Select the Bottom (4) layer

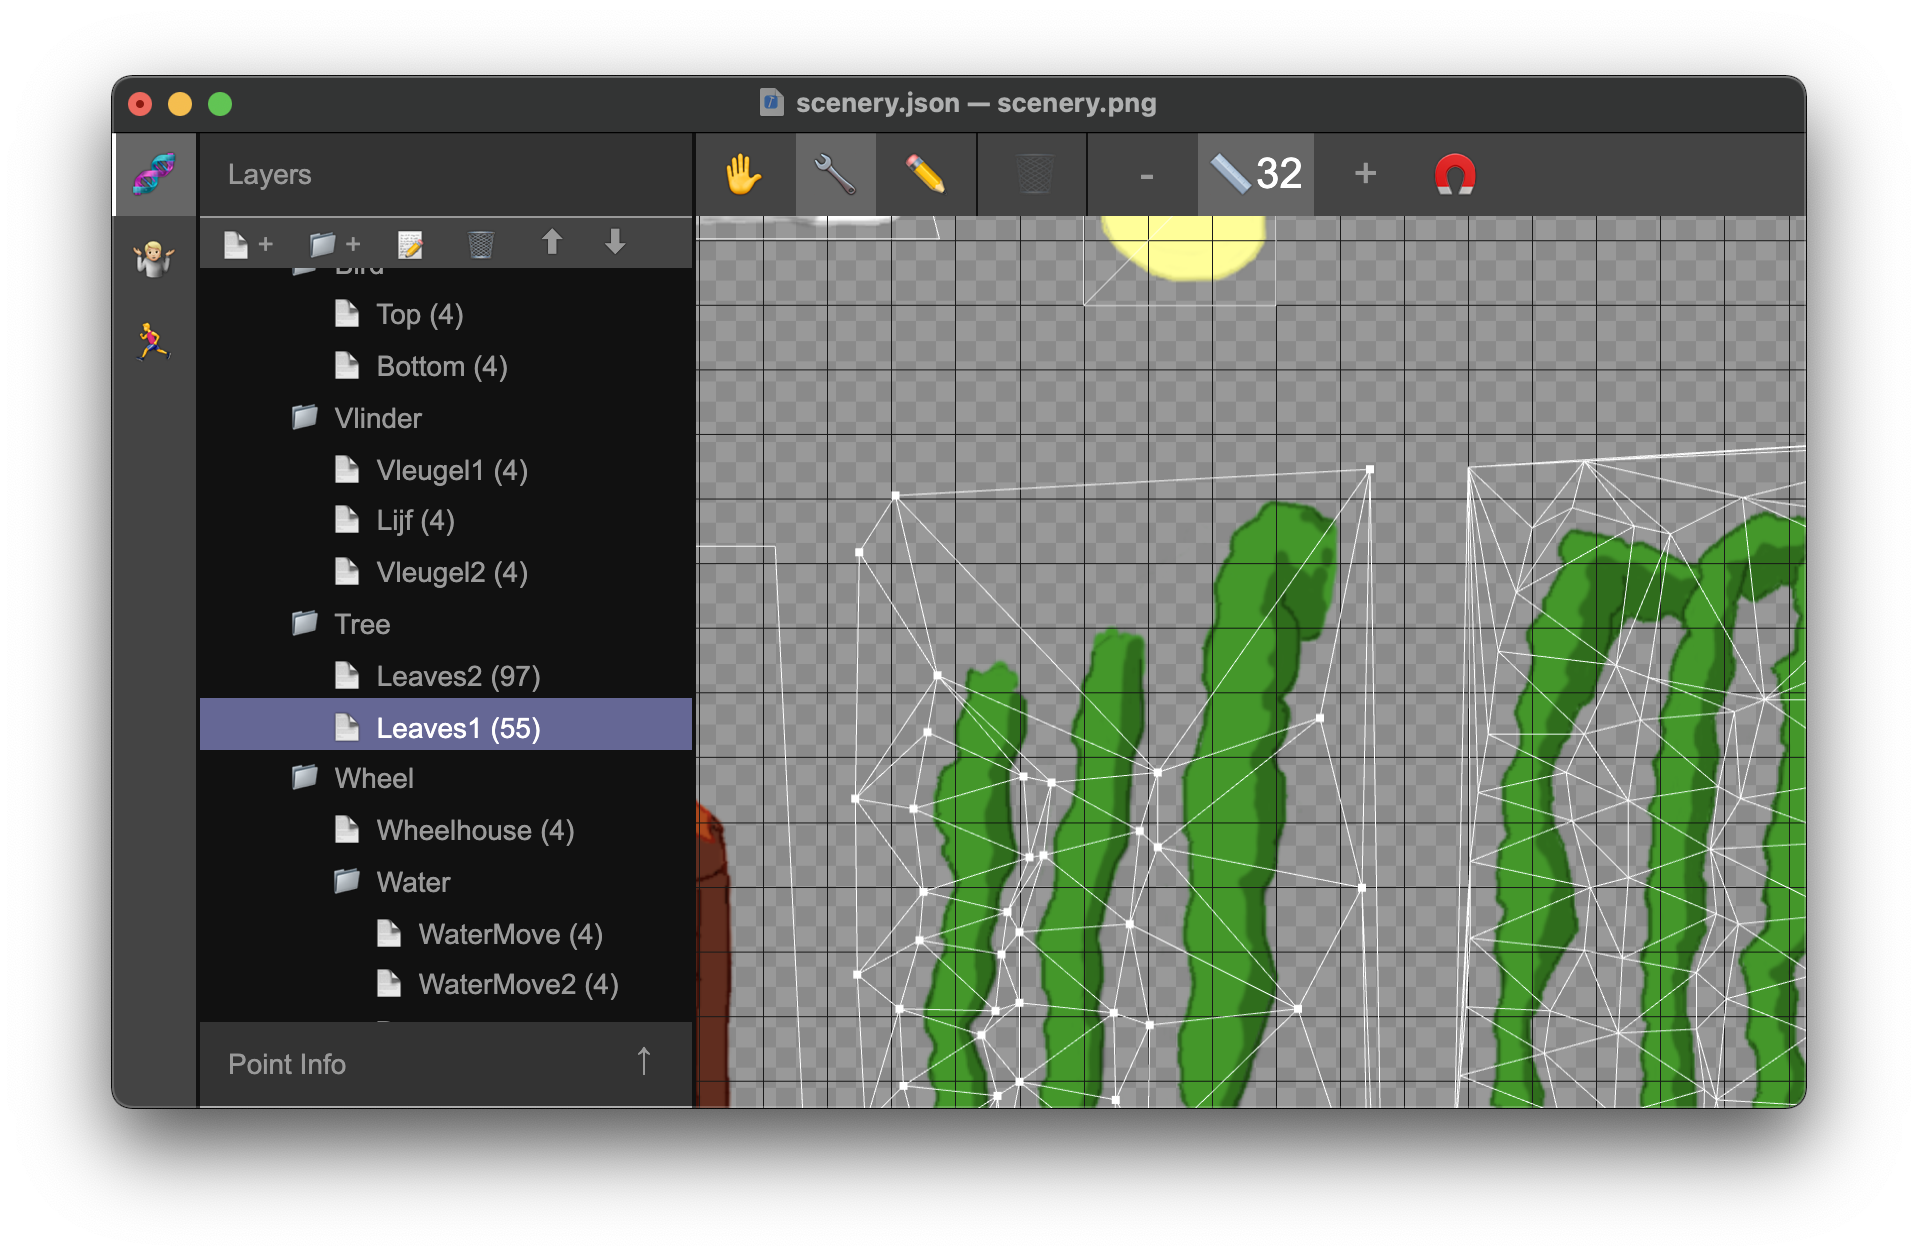(446, 366)
